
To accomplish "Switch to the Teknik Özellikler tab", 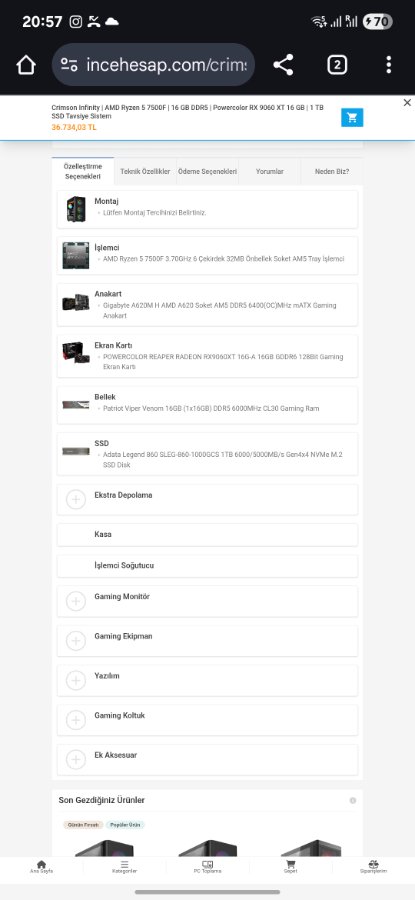I will [145, 172].
